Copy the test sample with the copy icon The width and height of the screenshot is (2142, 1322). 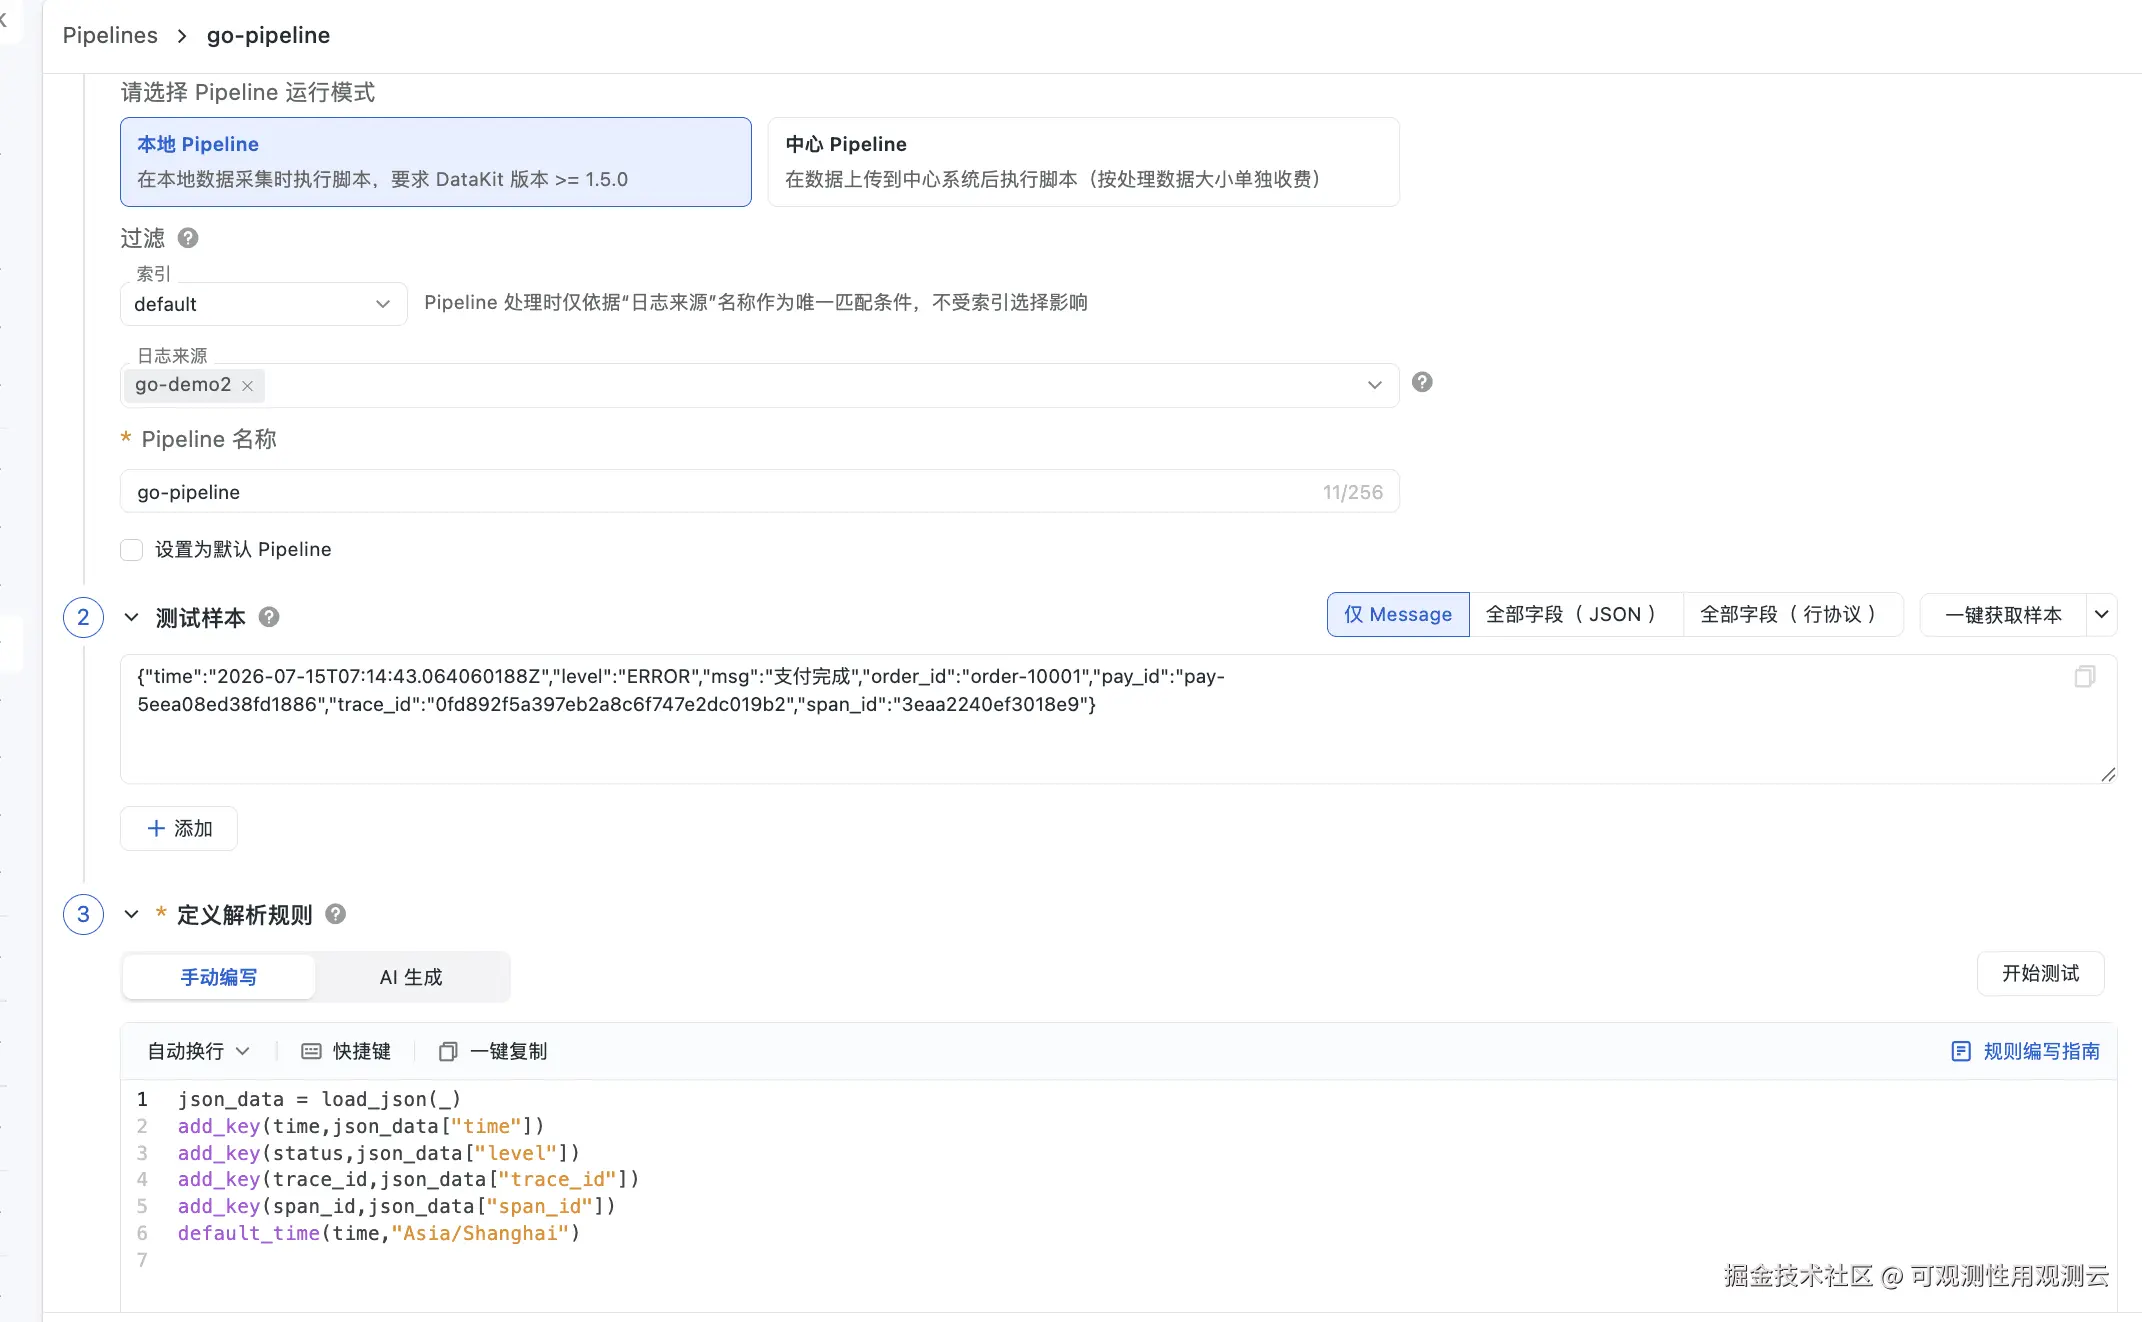click(2085, 677)
